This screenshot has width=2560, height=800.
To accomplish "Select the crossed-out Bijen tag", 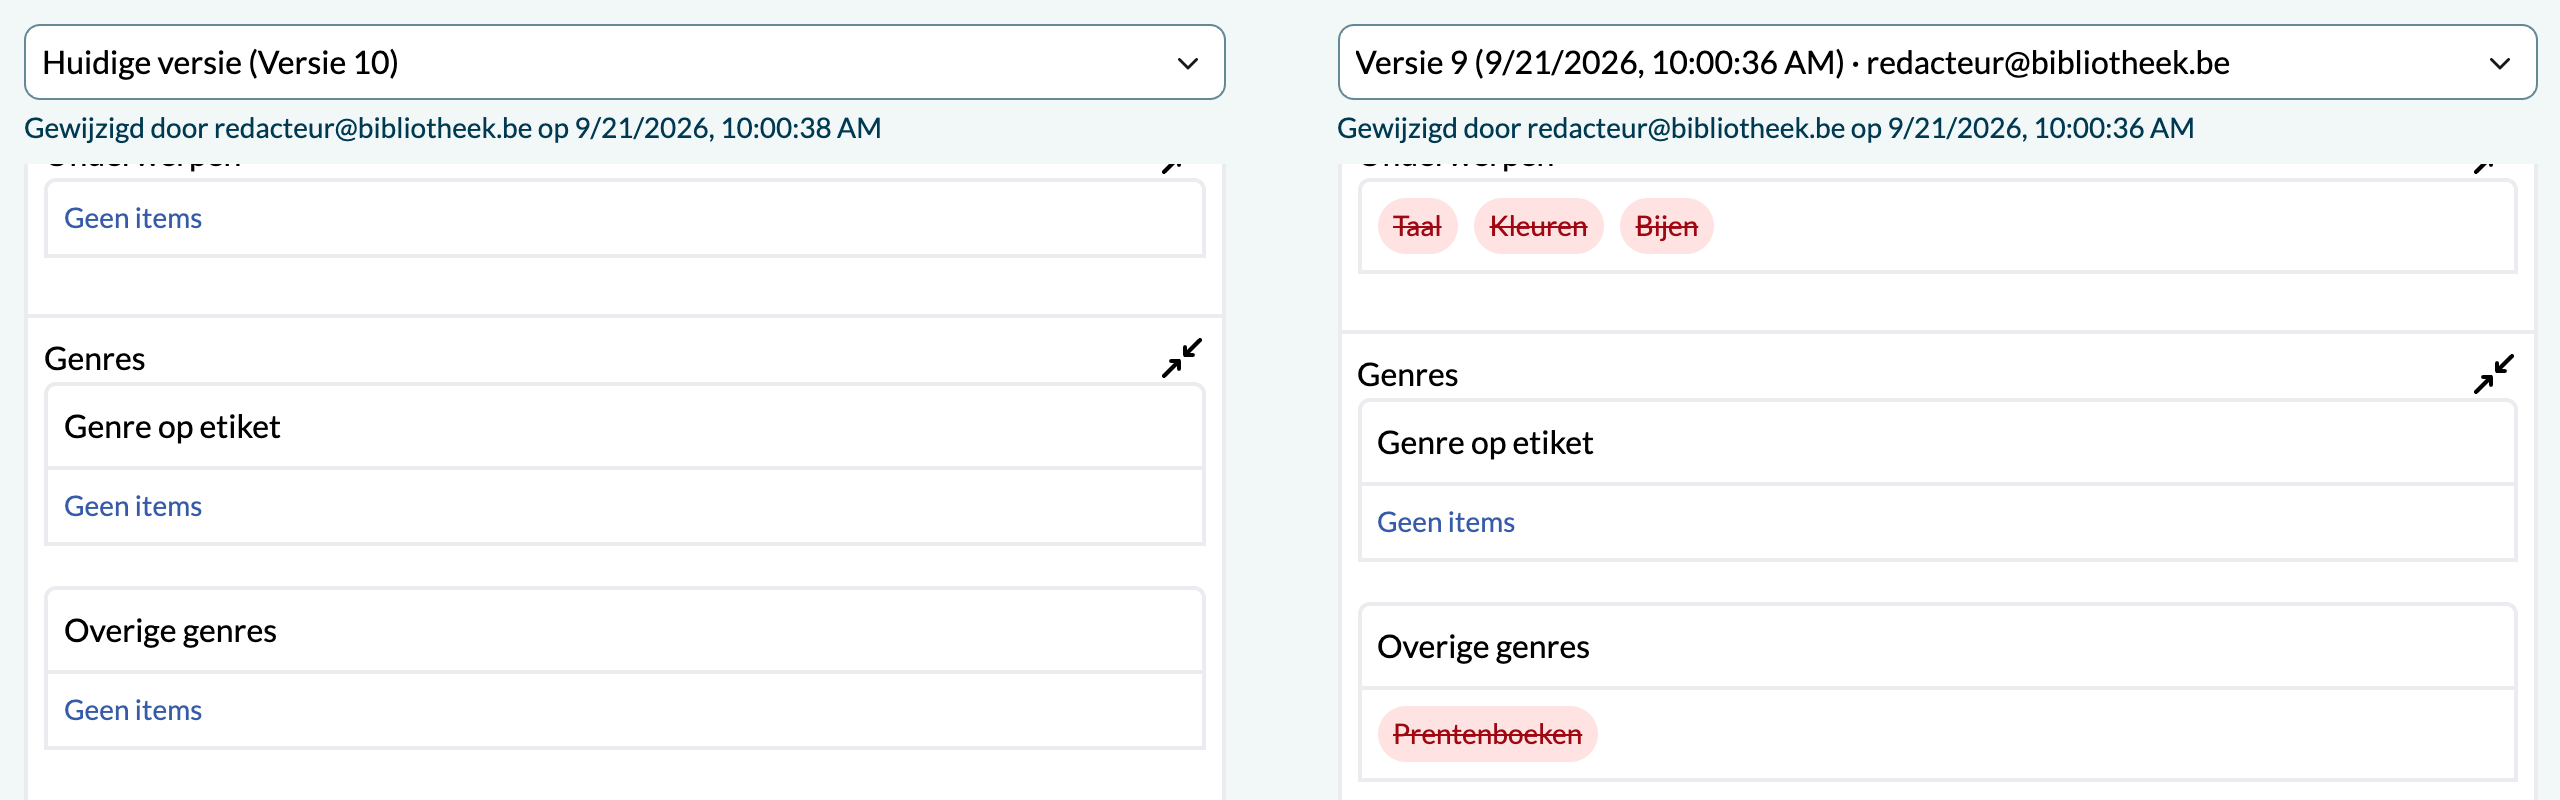I will coord(1666,227).
